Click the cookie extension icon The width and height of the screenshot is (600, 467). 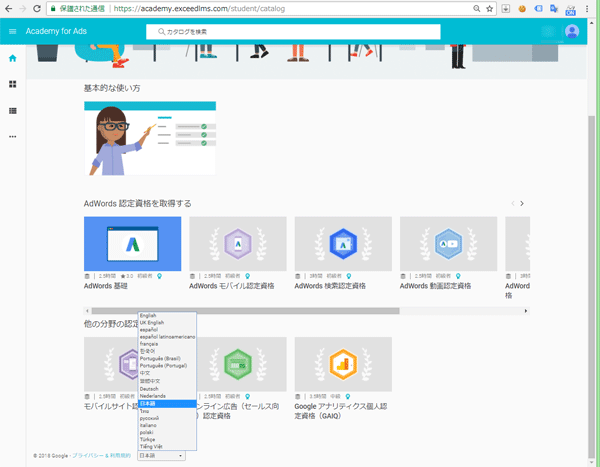point(522,8)
